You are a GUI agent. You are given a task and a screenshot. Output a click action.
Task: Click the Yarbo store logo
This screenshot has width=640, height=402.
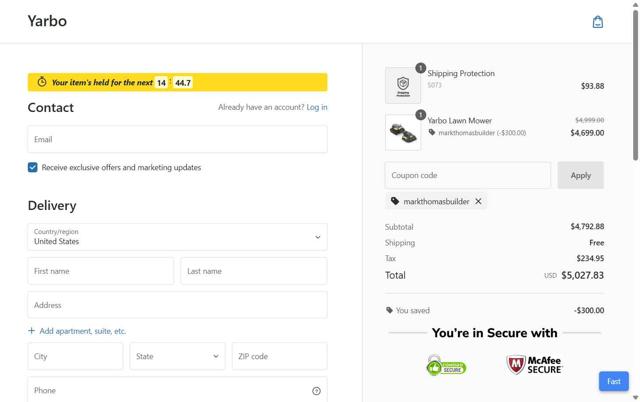[47, 21]
